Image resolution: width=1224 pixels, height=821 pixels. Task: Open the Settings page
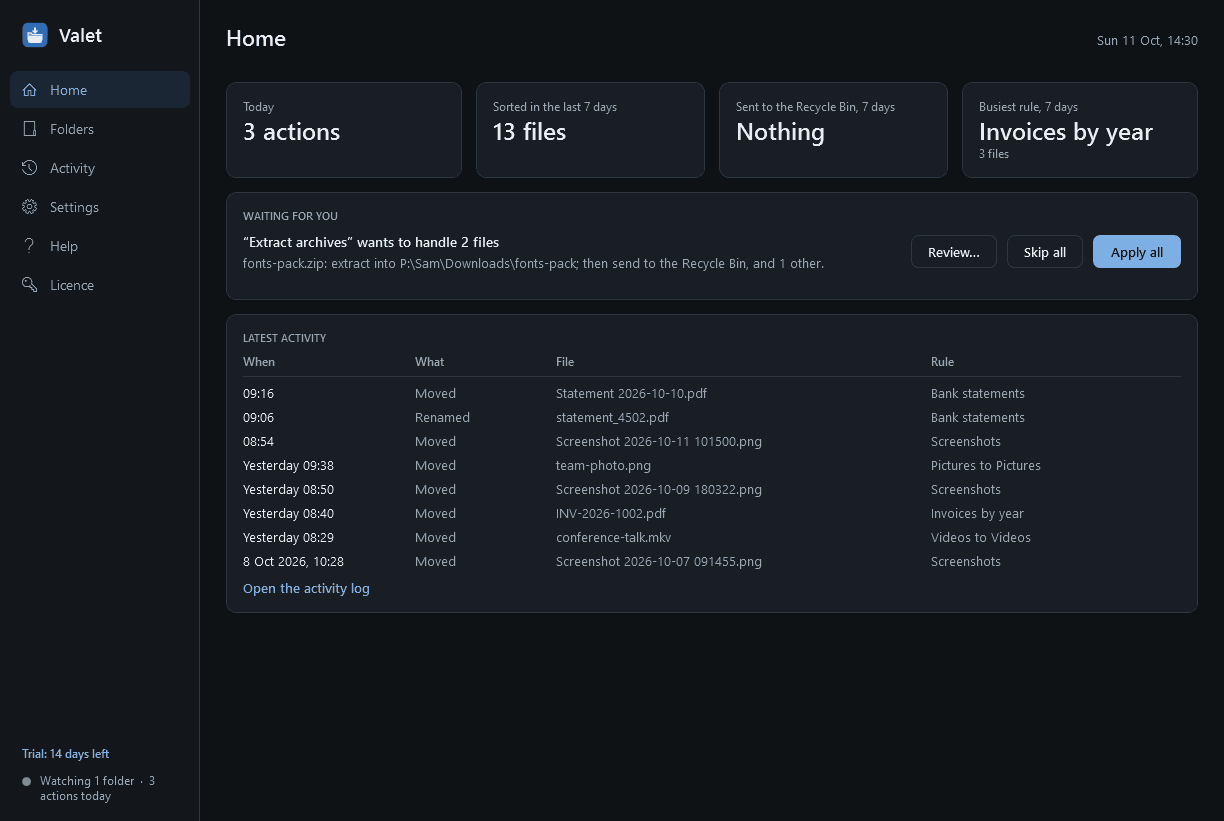(100, 207)
